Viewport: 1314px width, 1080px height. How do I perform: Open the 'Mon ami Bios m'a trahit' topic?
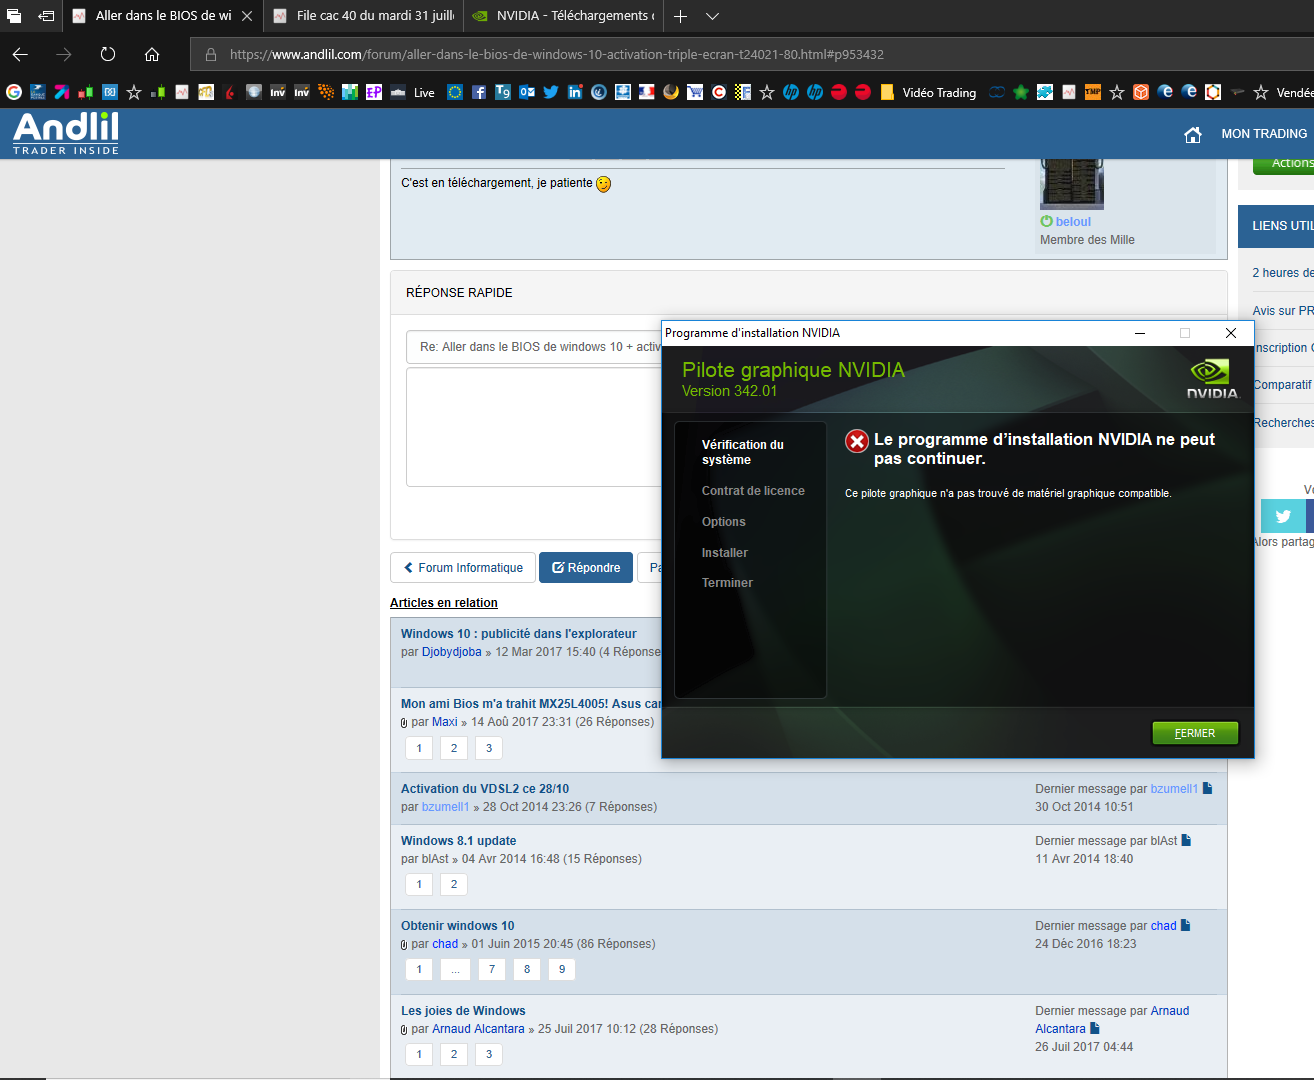click(531, 704)
